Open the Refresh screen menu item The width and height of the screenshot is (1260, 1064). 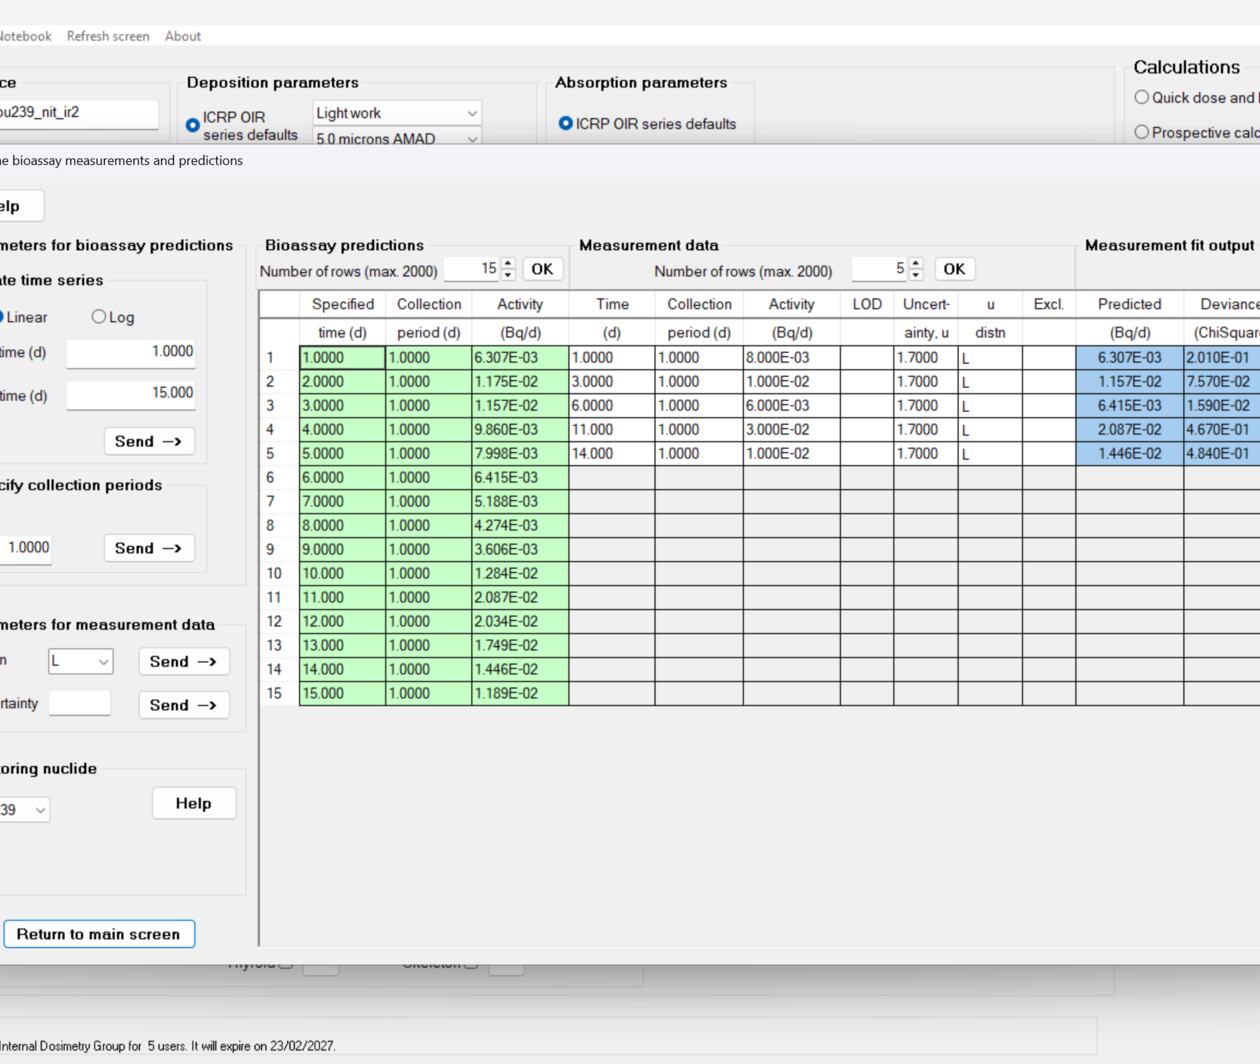(108, 36)
